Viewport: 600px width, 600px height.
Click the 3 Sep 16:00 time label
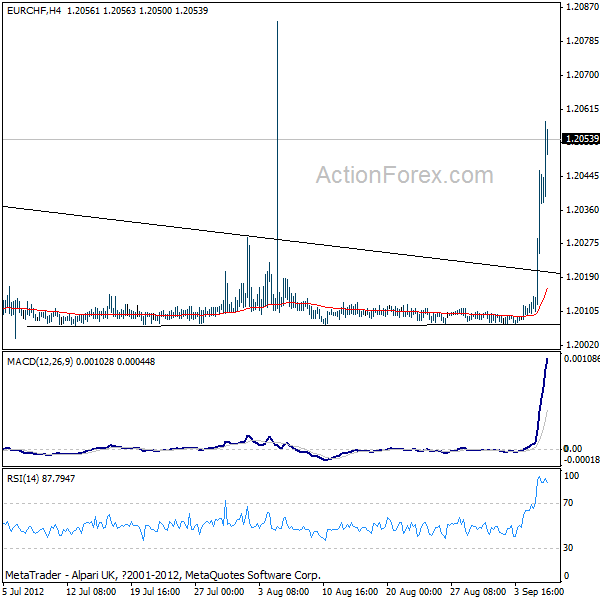539,592
